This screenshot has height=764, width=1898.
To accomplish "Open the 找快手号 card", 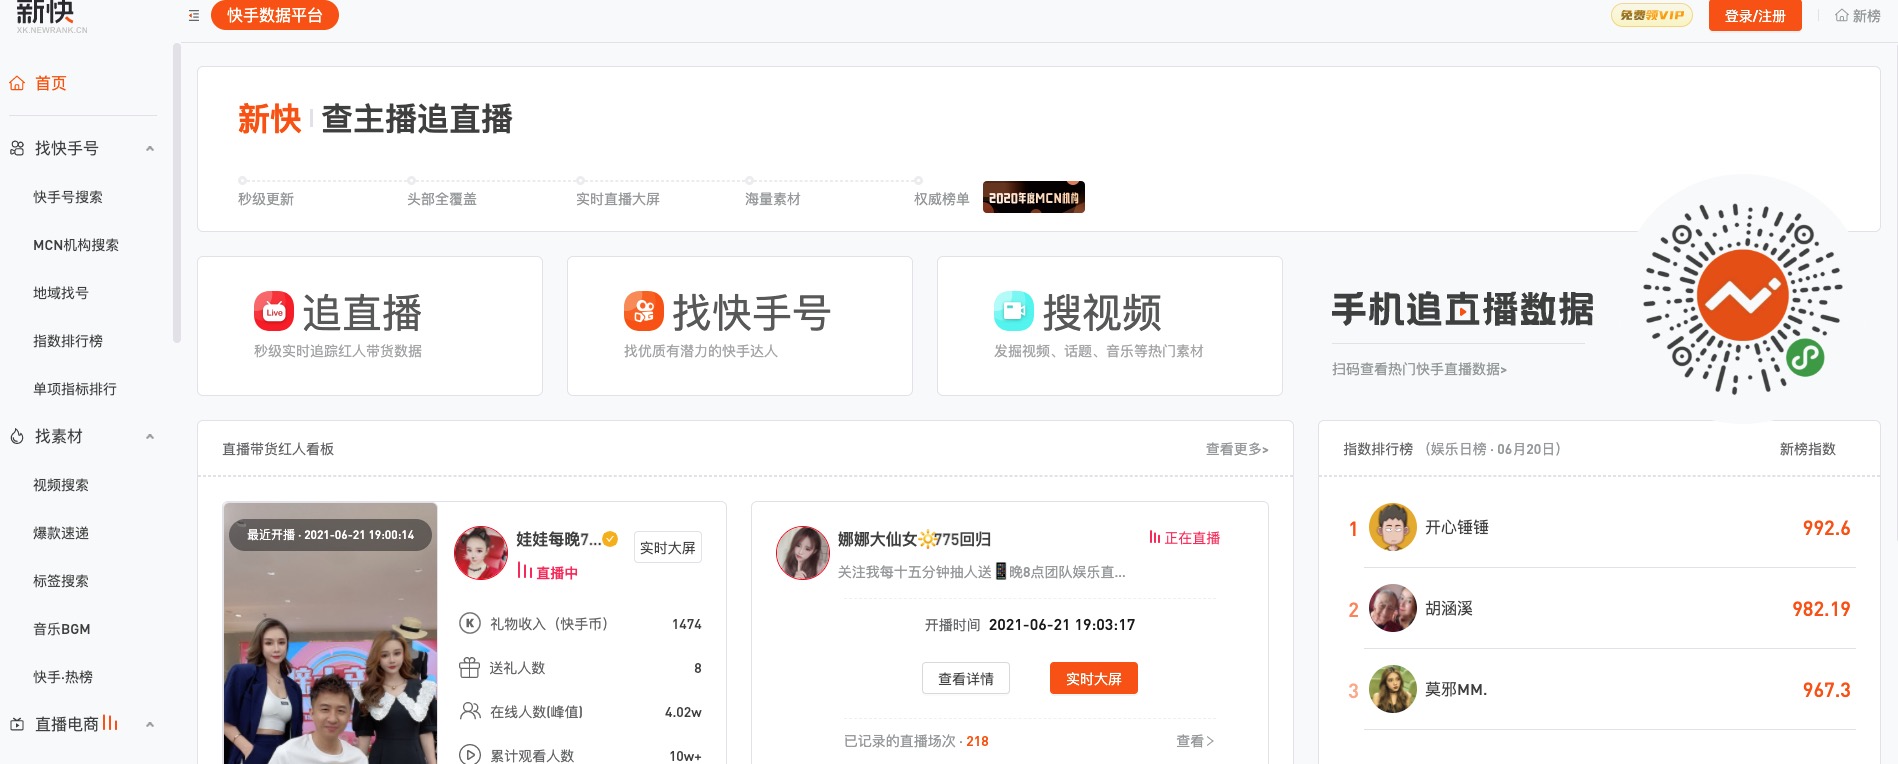I will click(740, 326).
